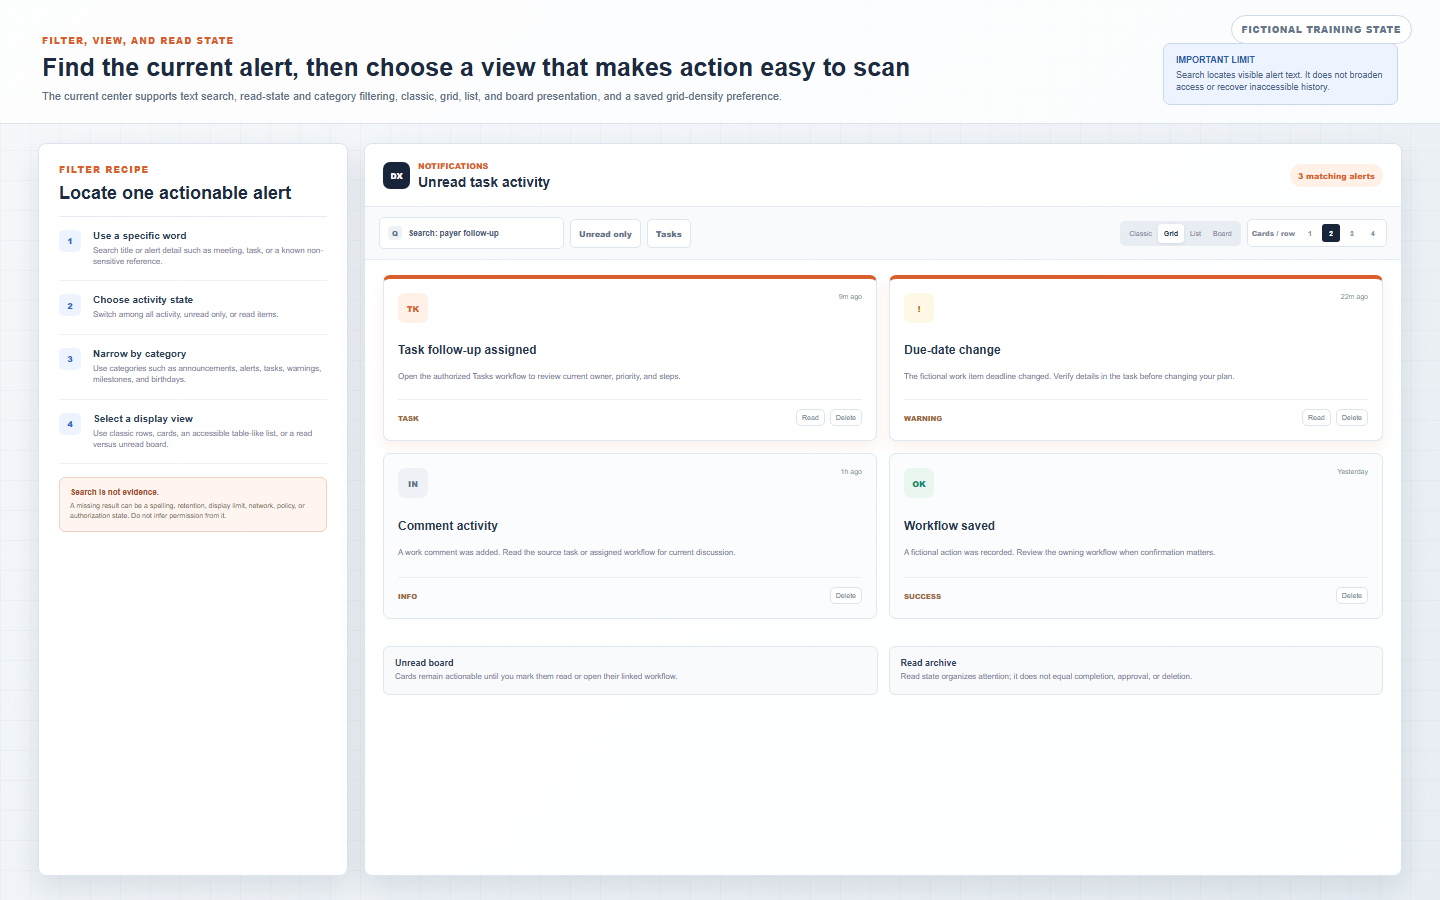
Task: Click the 22m ago timestamp
Action: [1354, 297]
